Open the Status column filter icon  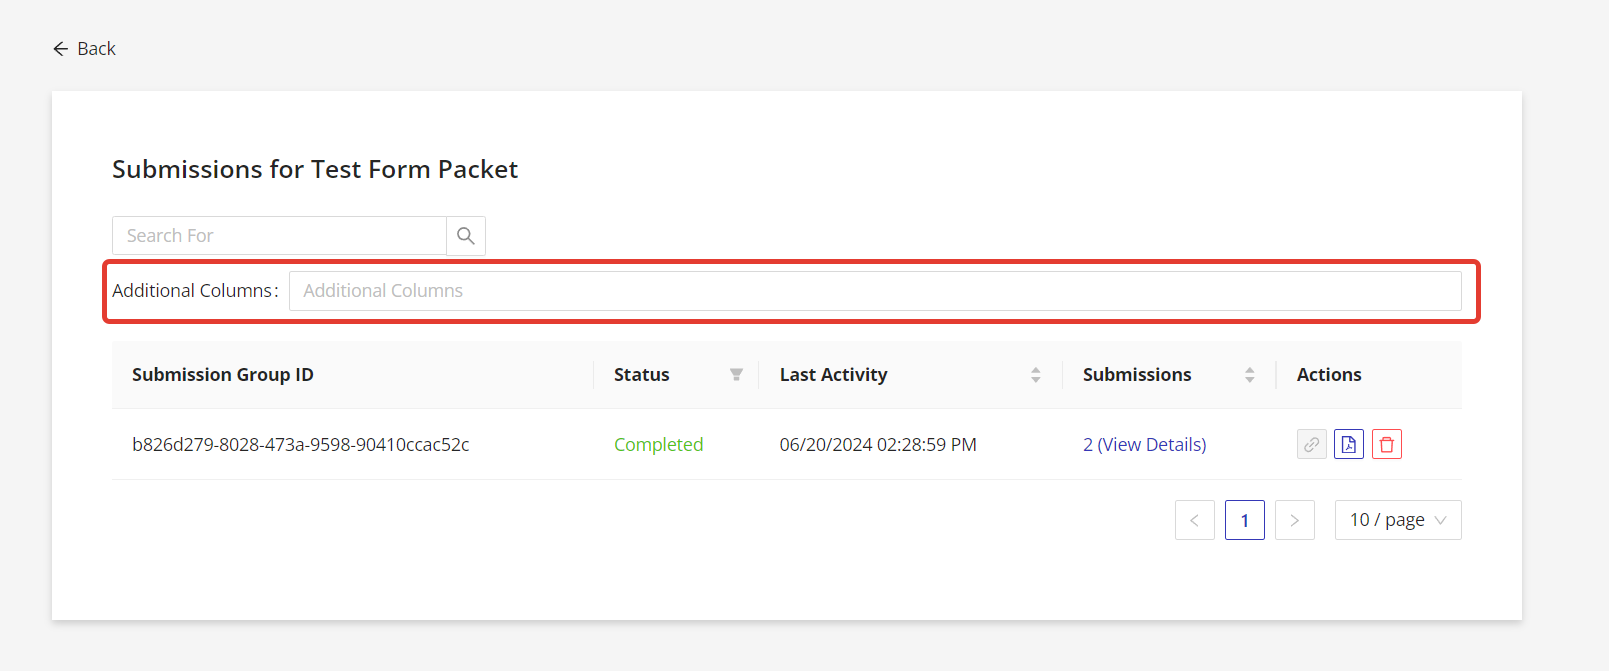point(736,375)
